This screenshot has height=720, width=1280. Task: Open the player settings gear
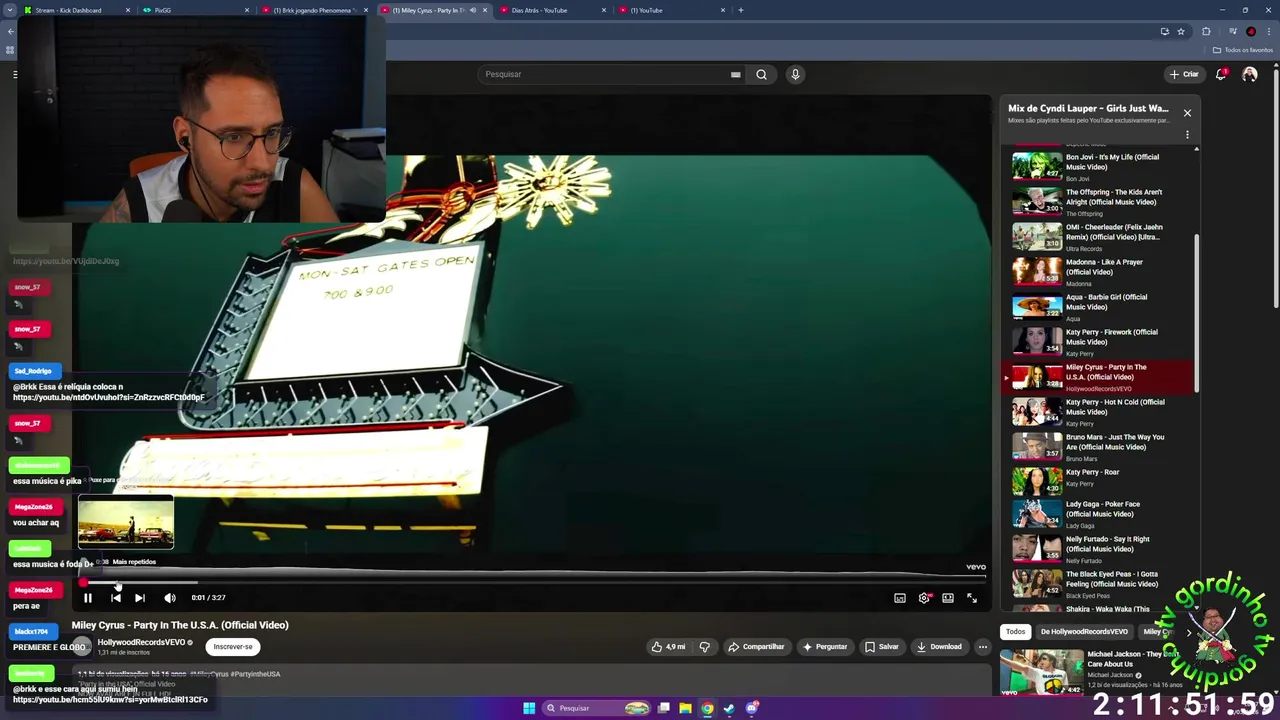[924, 598]
